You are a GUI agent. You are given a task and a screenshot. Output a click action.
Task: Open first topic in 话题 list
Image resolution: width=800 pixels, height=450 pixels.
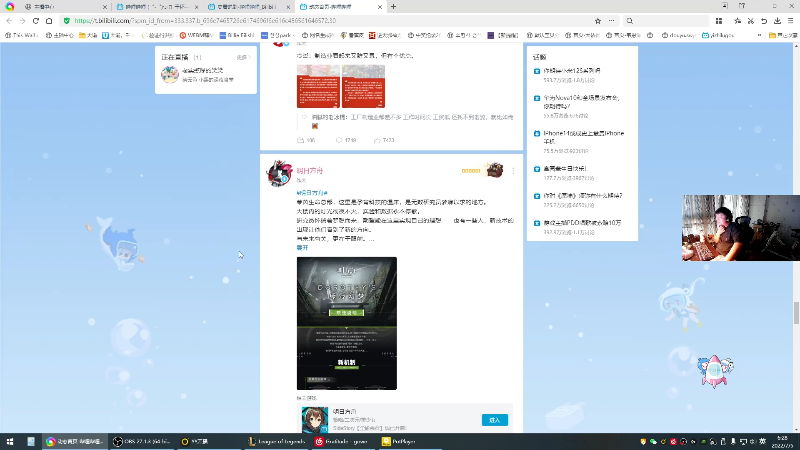(x=572, y=70)
